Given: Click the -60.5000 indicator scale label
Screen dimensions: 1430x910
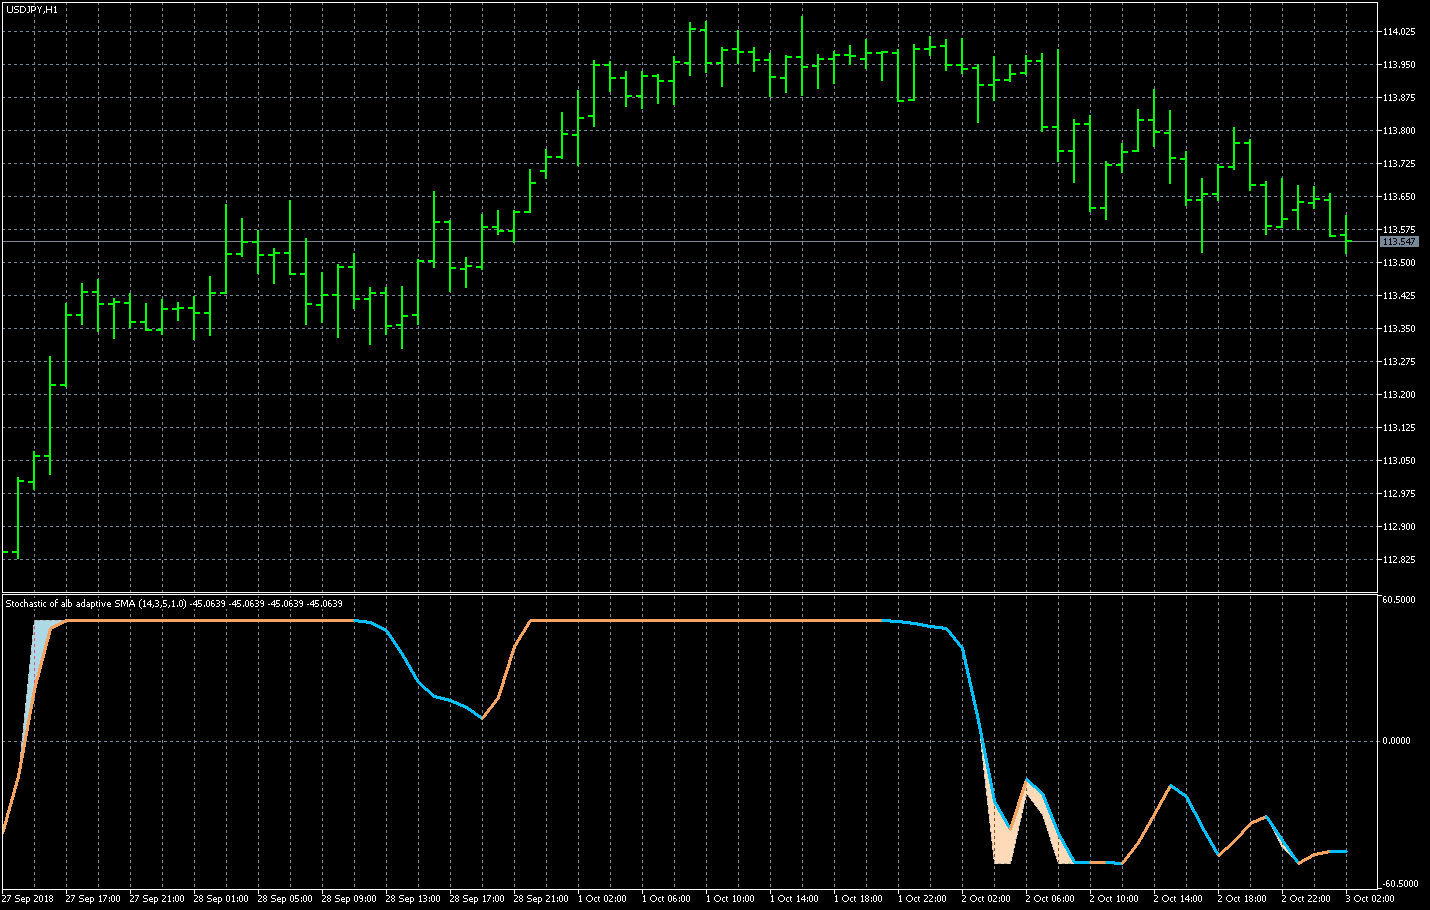Looking at the screenshot, I should point(1398,884).
